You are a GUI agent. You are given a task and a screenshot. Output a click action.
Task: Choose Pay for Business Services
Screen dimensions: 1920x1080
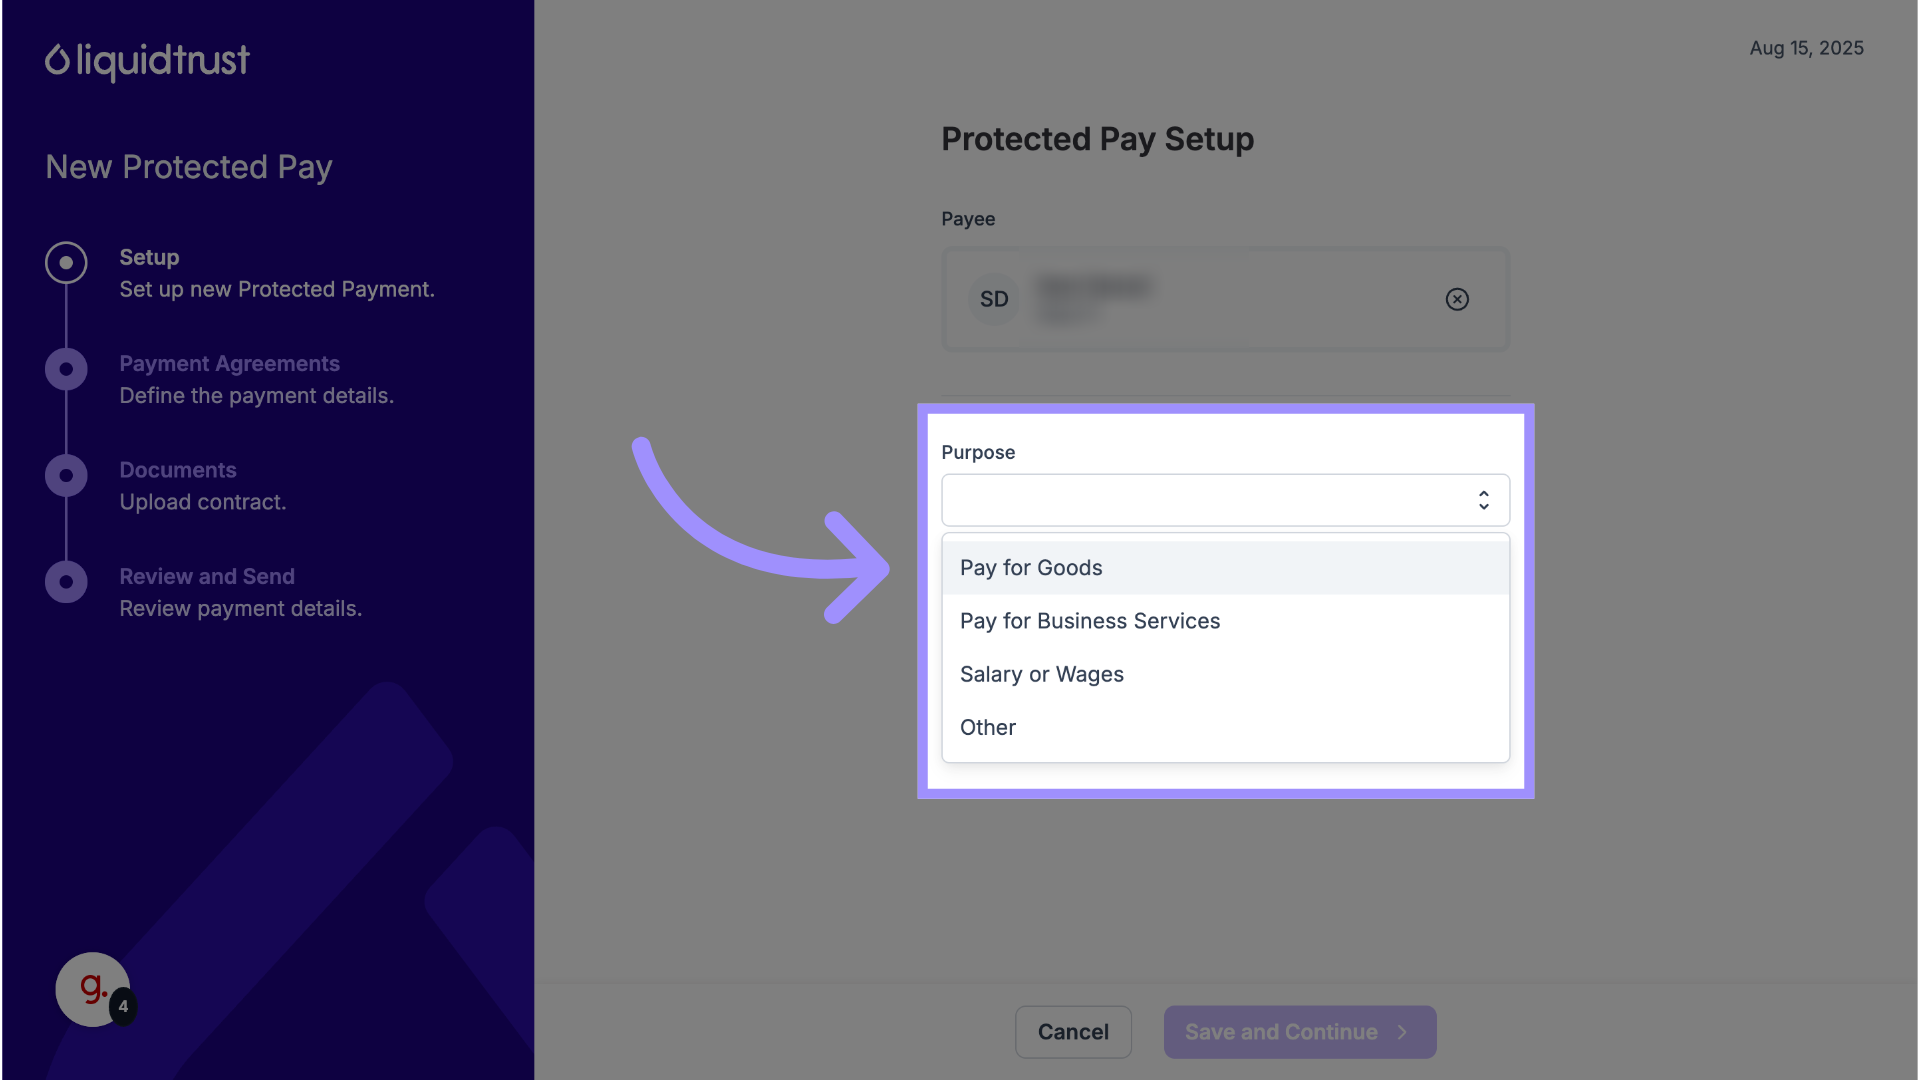[x=1090, y=621]
